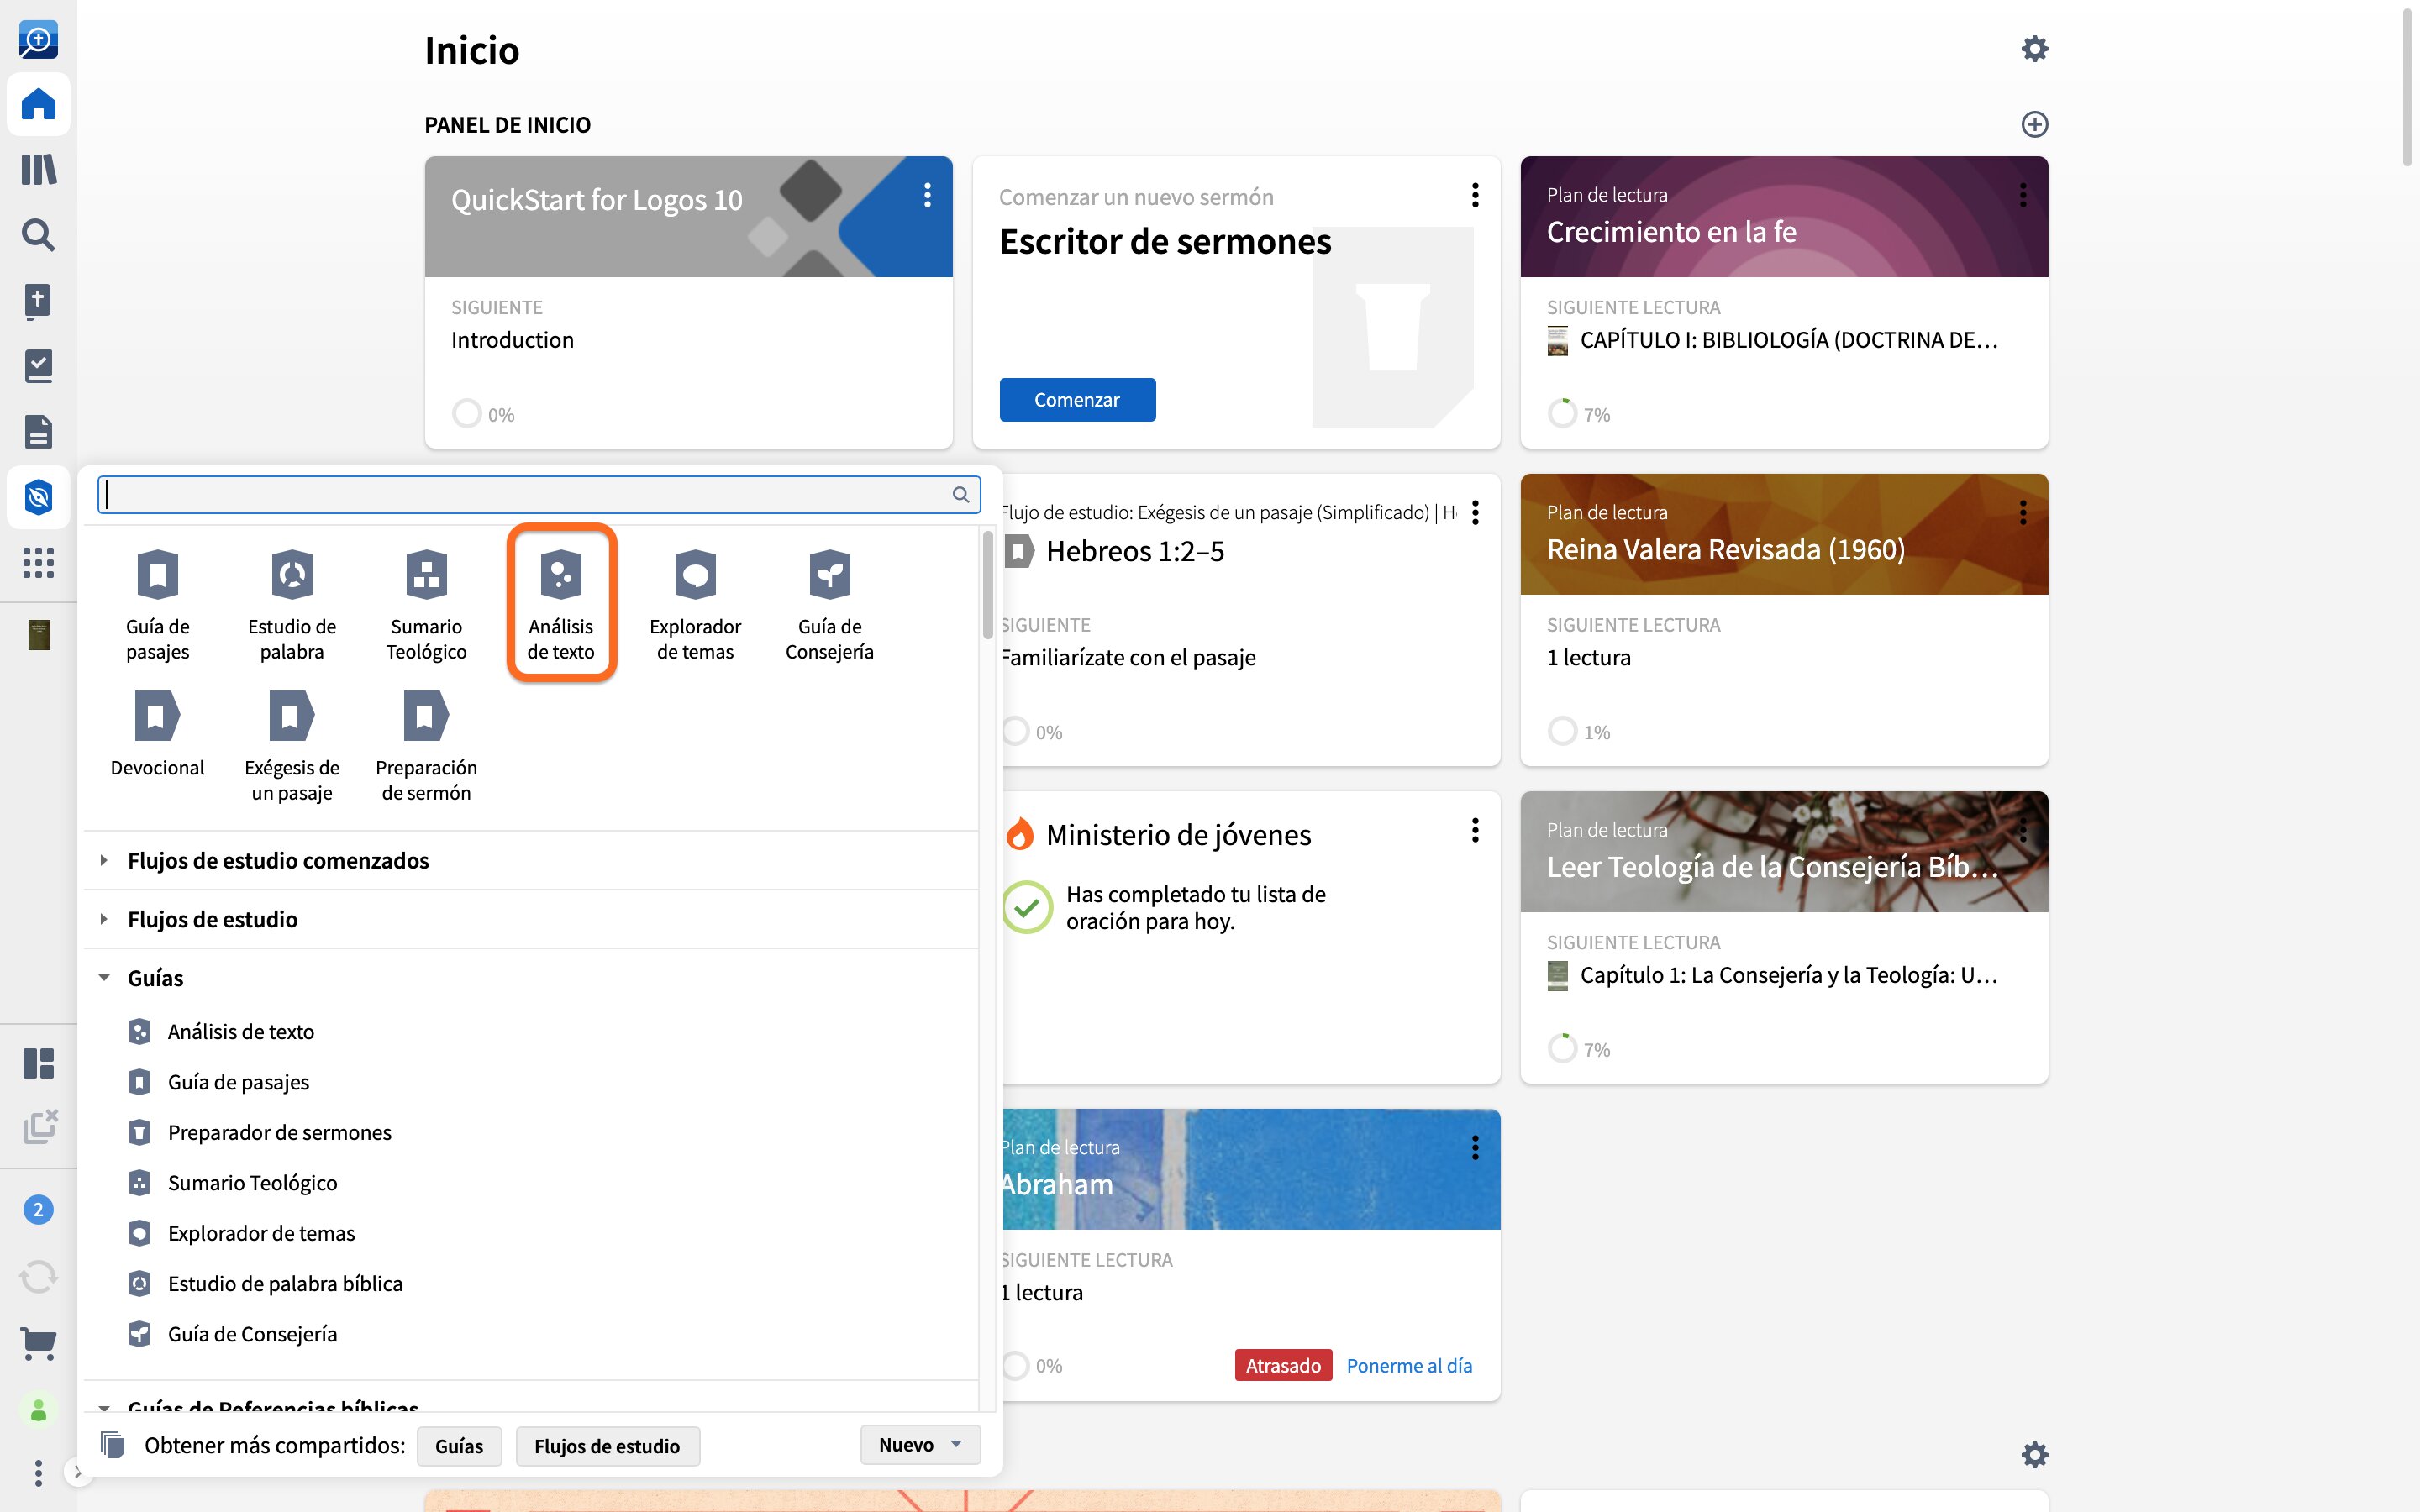
Task: Open the Factbook icon (book with checkmark)
Action: point(38,366)
